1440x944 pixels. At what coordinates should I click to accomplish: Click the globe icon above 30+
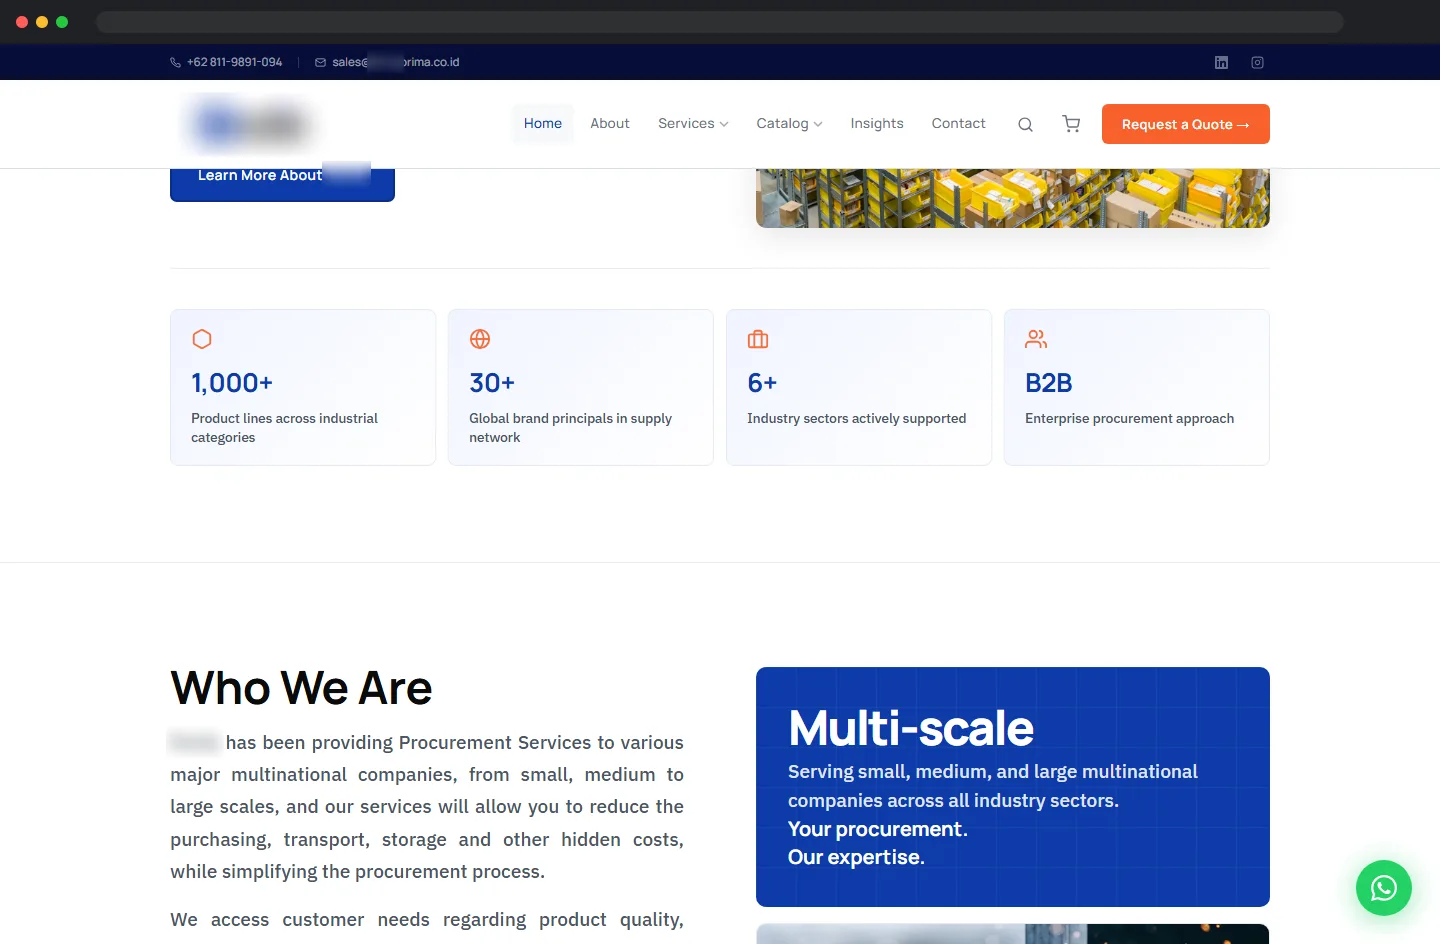click(480, 339)
